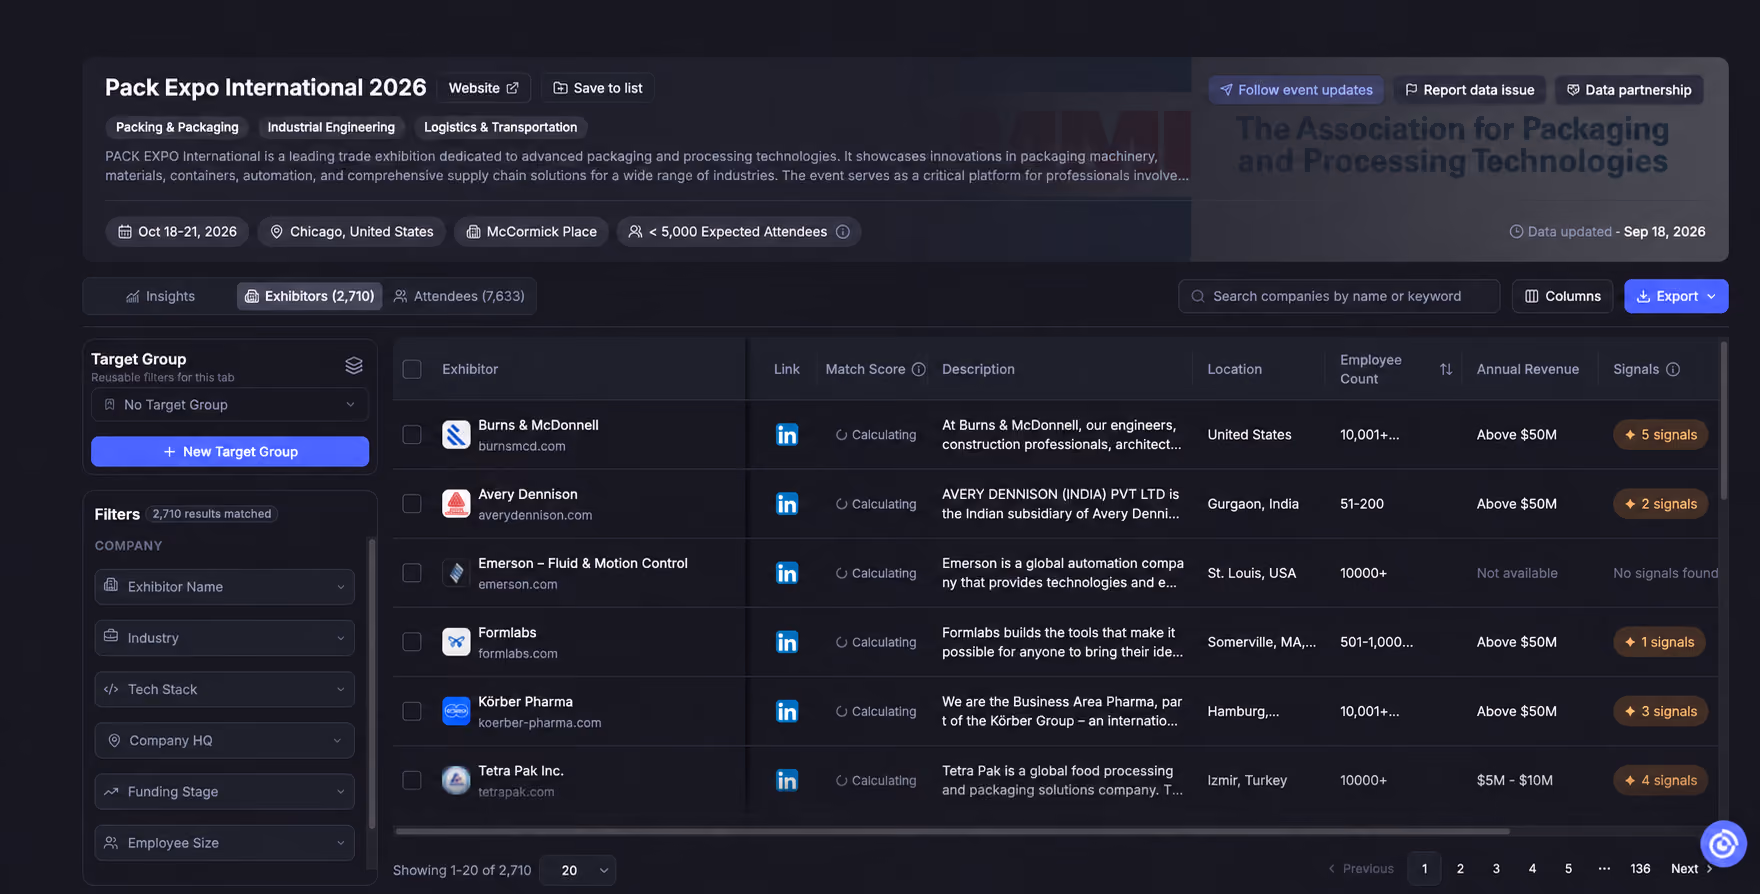This screenshot has height=894, width=1760.
Task: Open LinkedIn link for Formlabs
Action: pos(787,642)
